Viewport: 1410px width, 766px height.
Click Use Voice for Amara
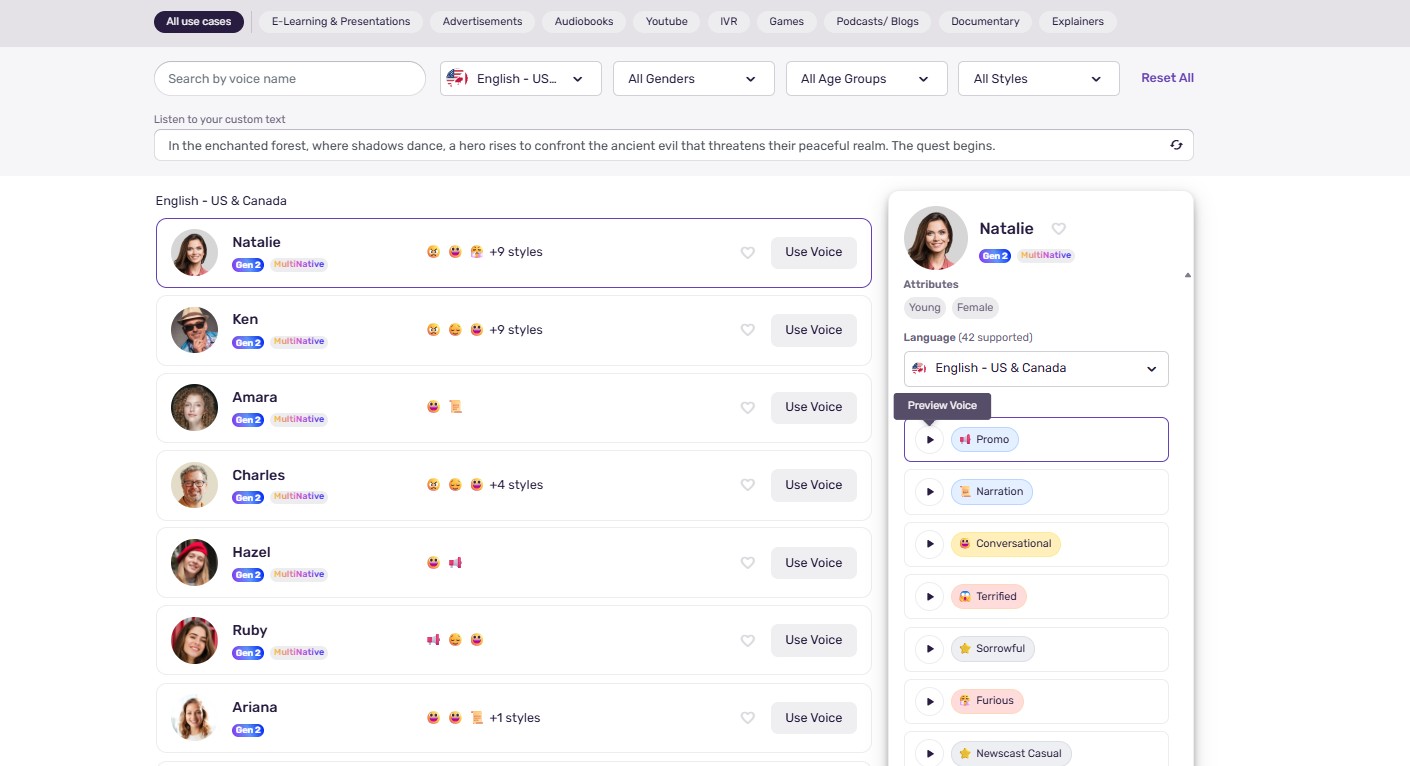(814, 407)
